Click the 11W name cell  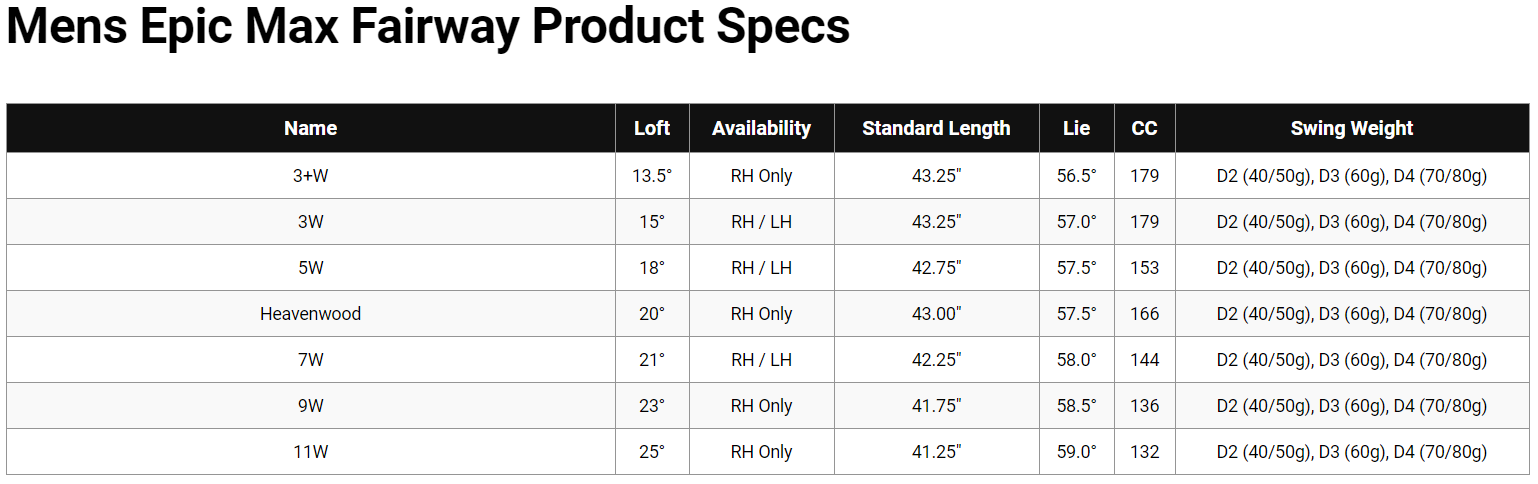coord(310,452)
